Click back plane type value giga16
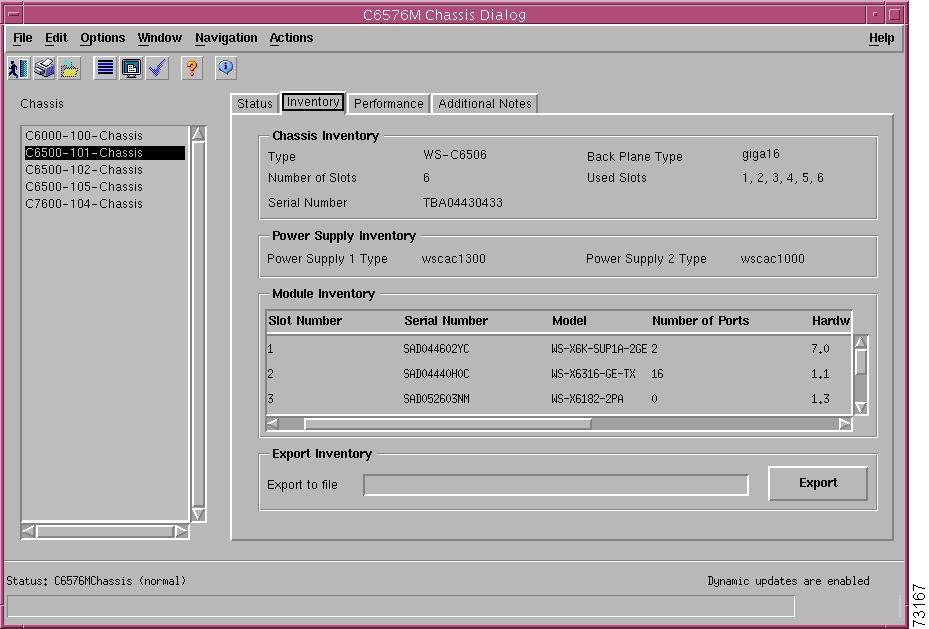 click(x=761, y=155)
